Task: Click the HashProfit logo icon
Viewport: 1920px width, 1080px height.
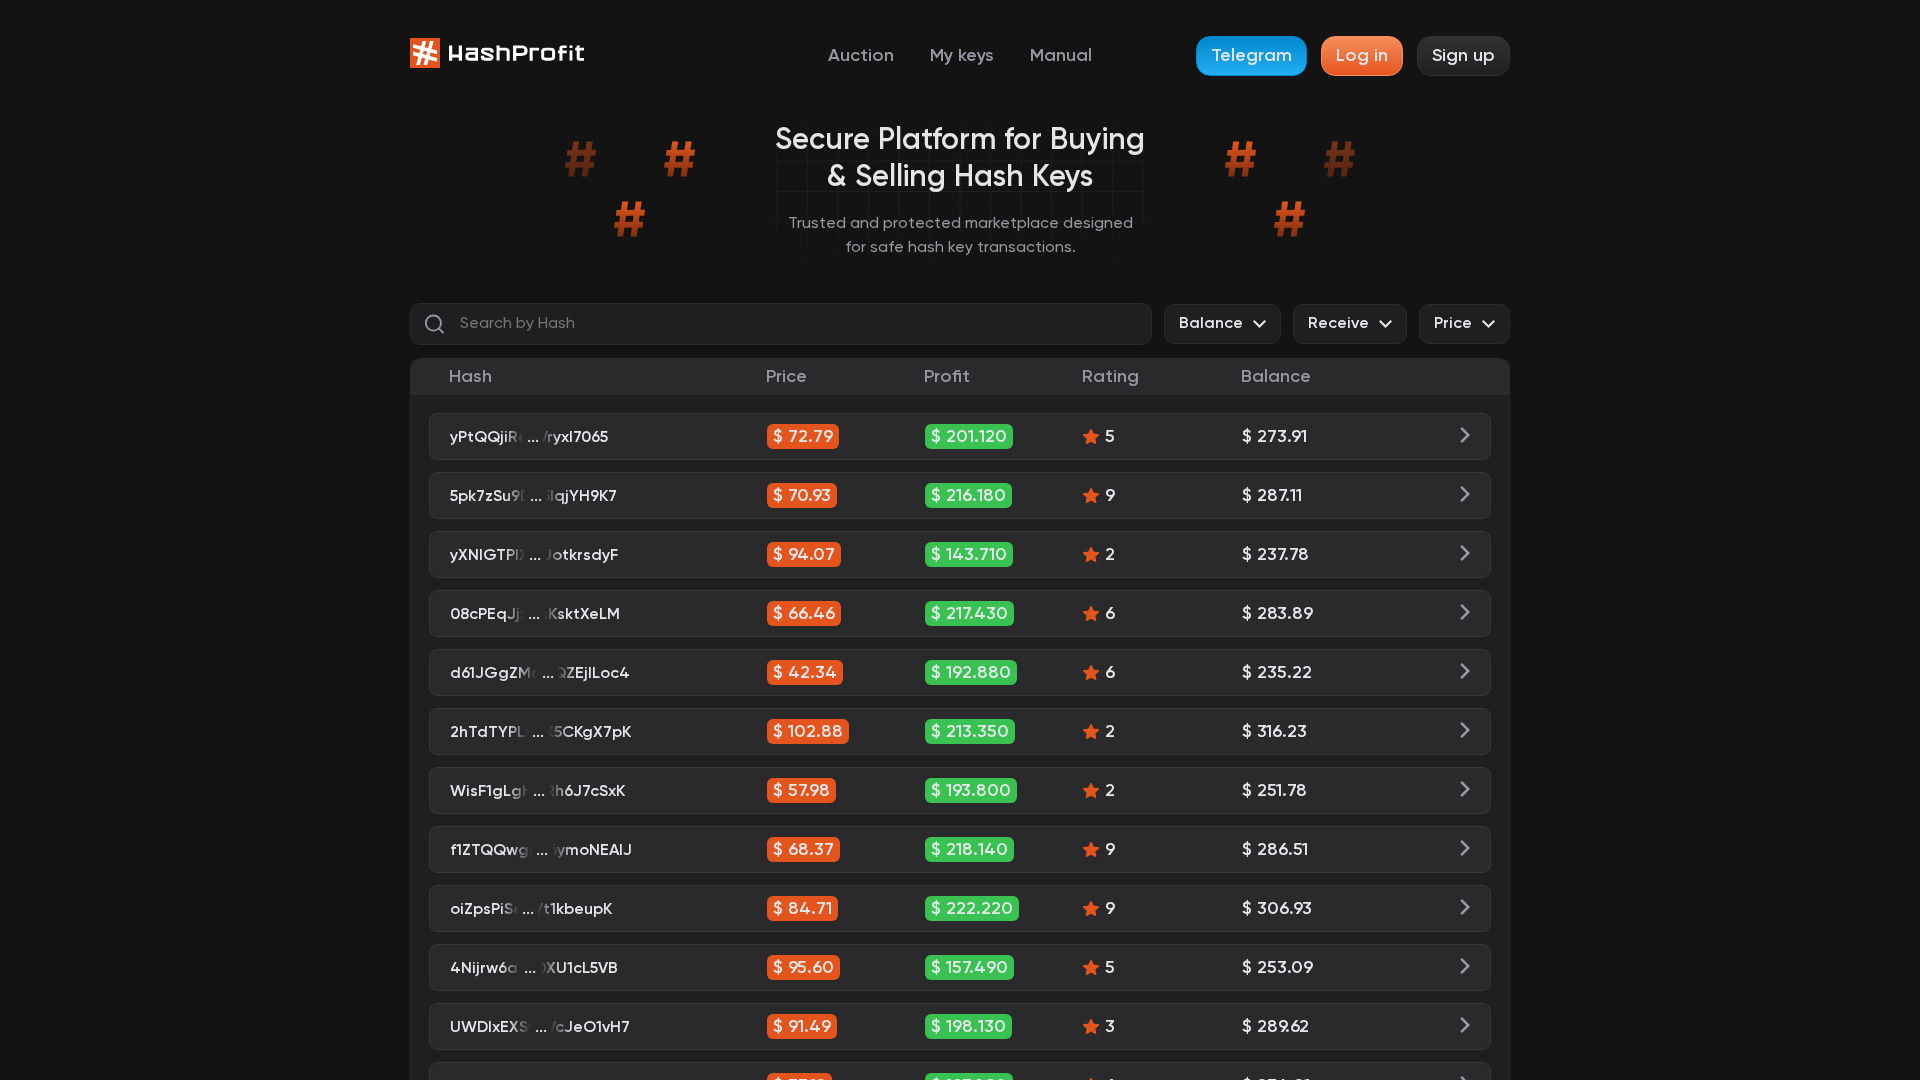Action: tap(425, 53)
